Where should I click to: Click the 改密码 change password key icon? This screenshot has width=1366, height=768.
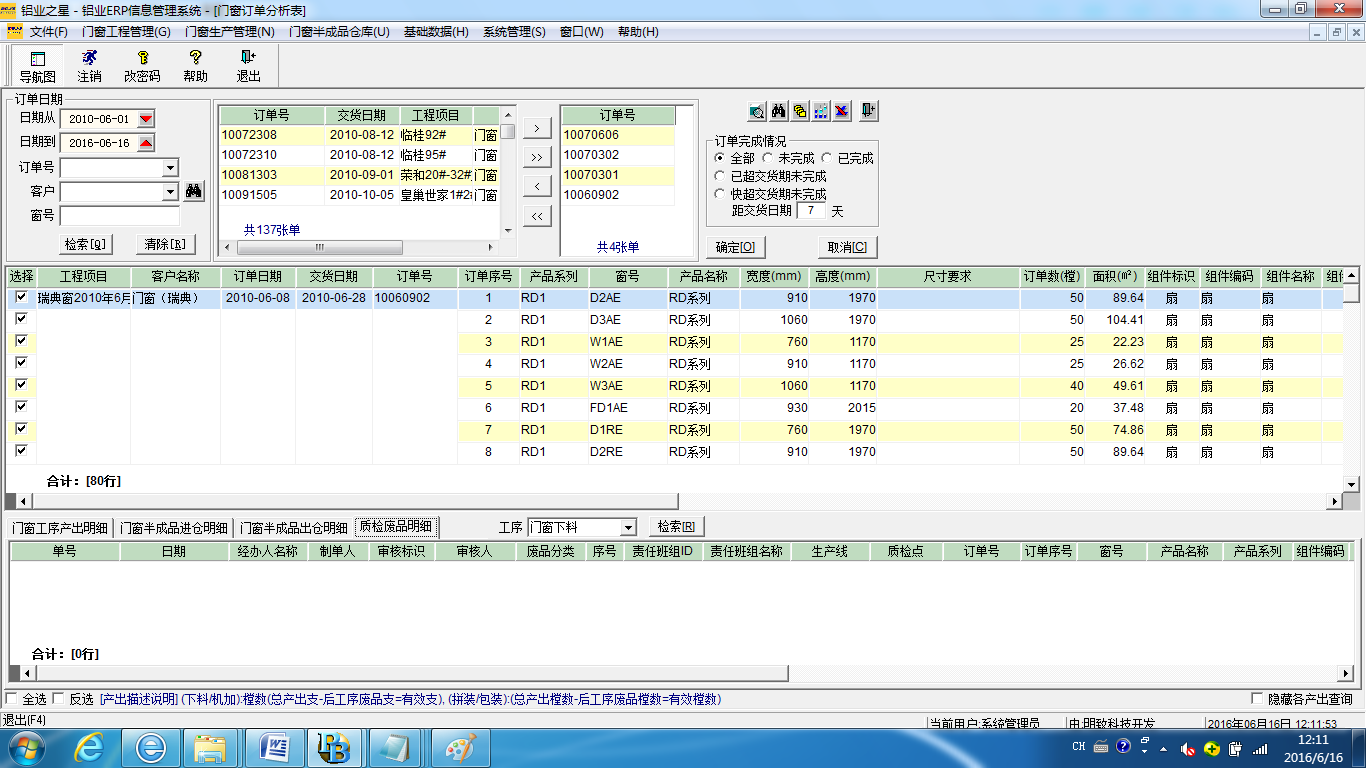142,66
